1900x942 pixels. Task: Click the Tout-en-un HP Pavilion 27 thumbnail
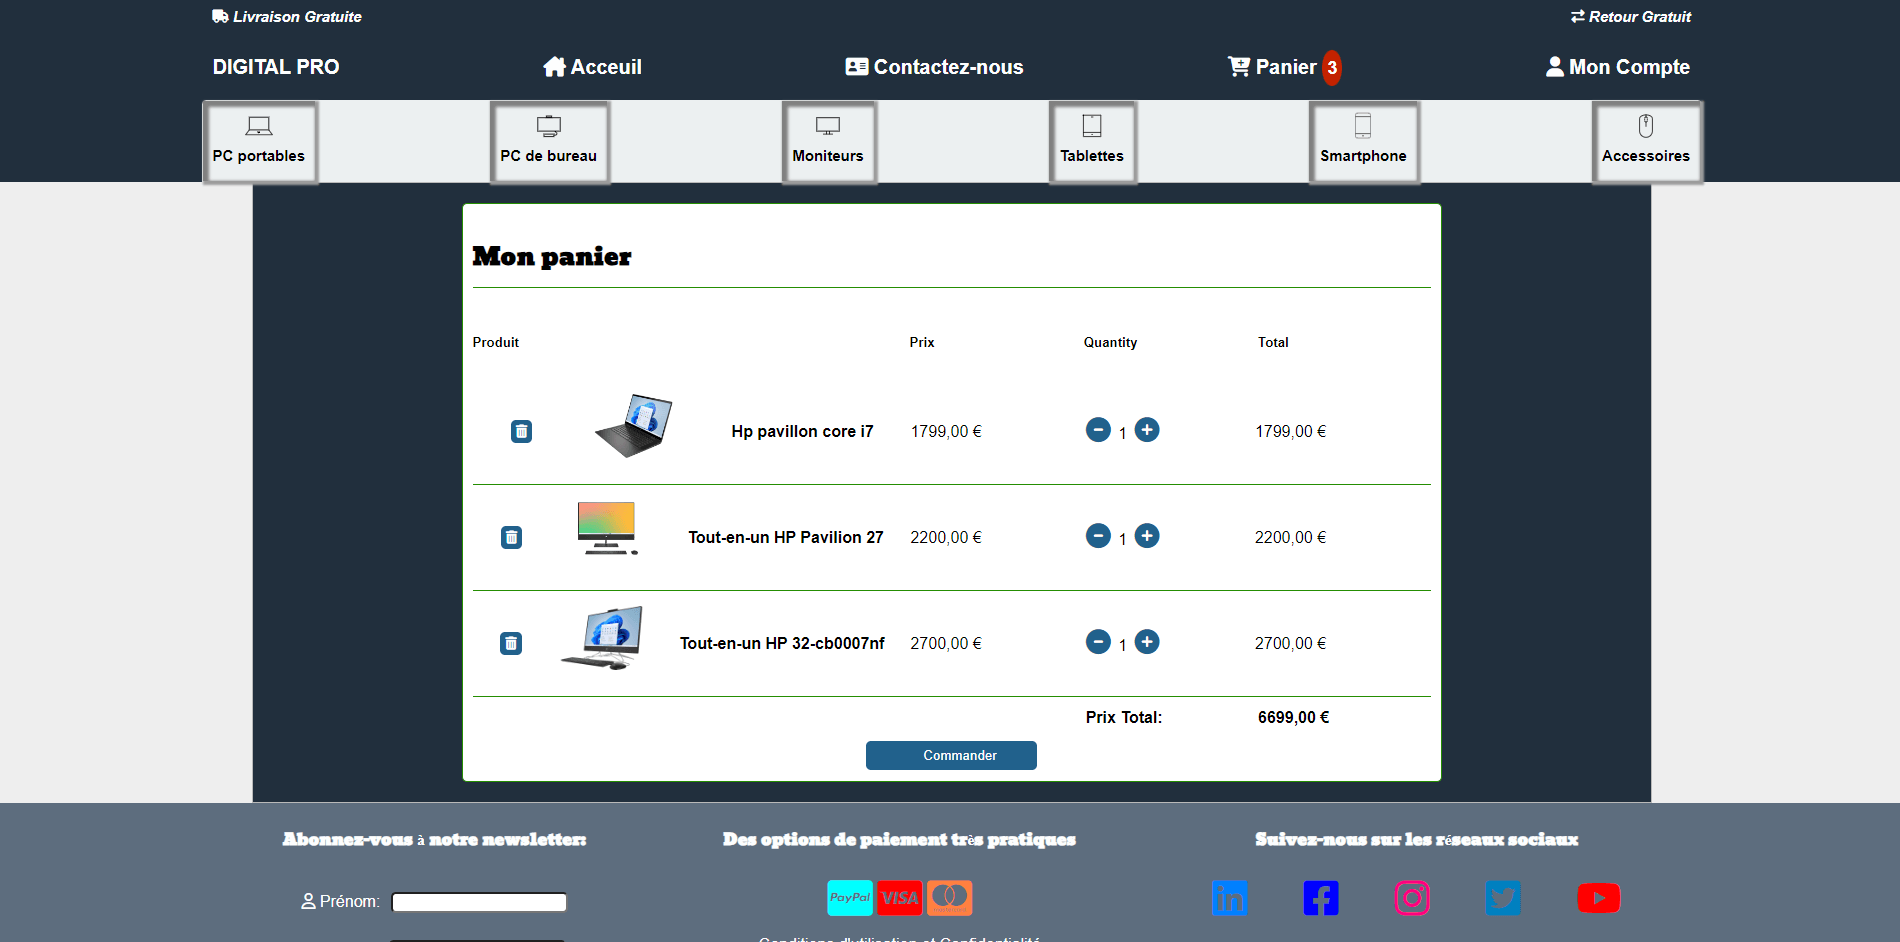(x=607, y=529)
